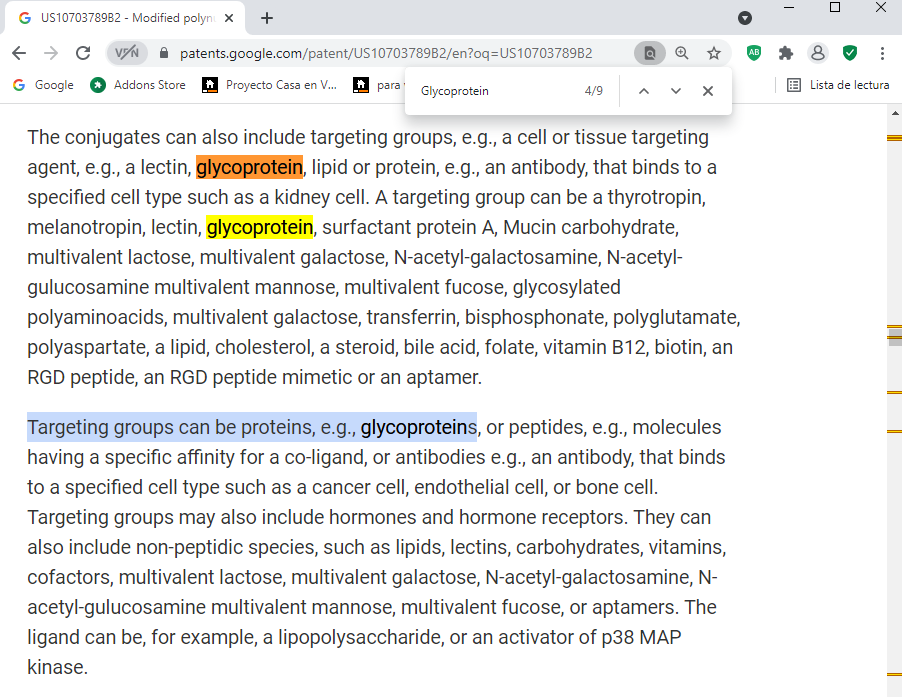Close the find-in-page bar

coord(708,91)
